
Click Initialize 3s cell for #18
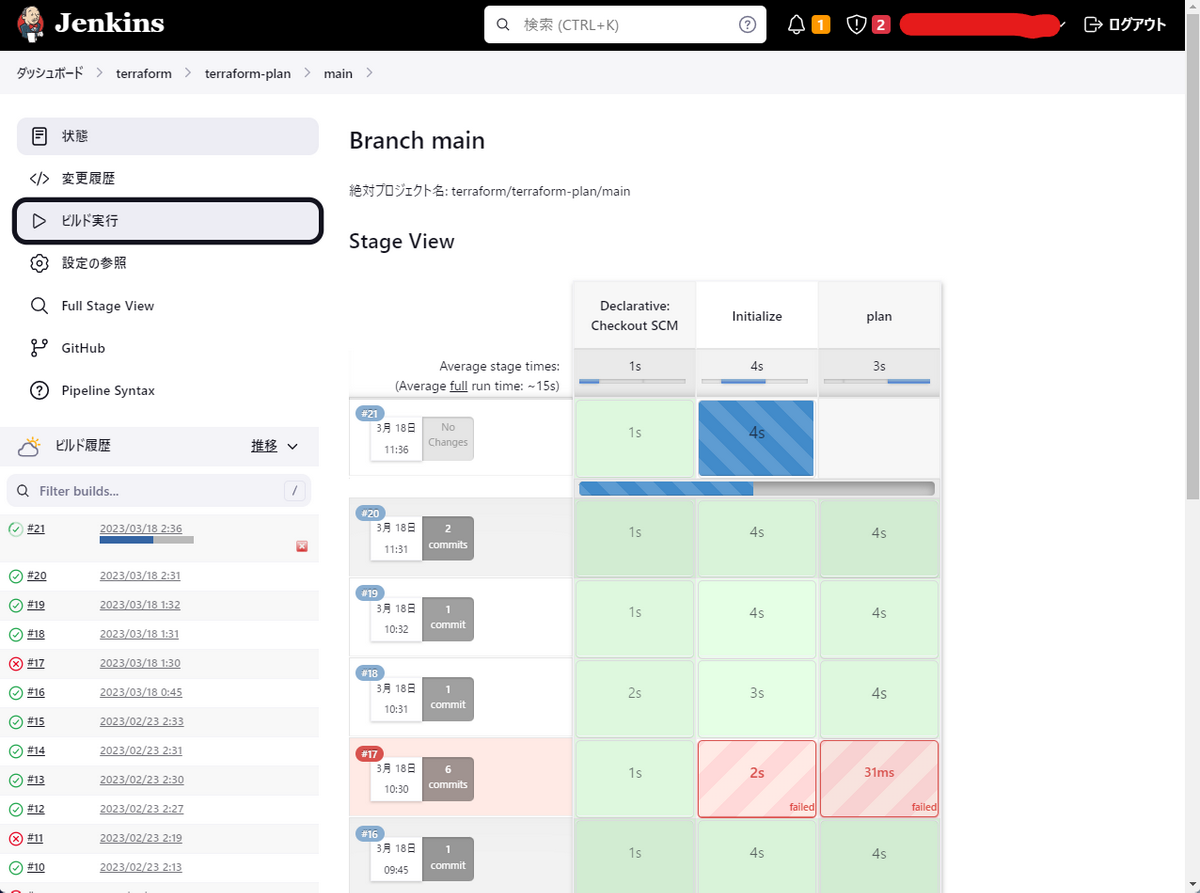pyautogui.click(x=757, y=698)
